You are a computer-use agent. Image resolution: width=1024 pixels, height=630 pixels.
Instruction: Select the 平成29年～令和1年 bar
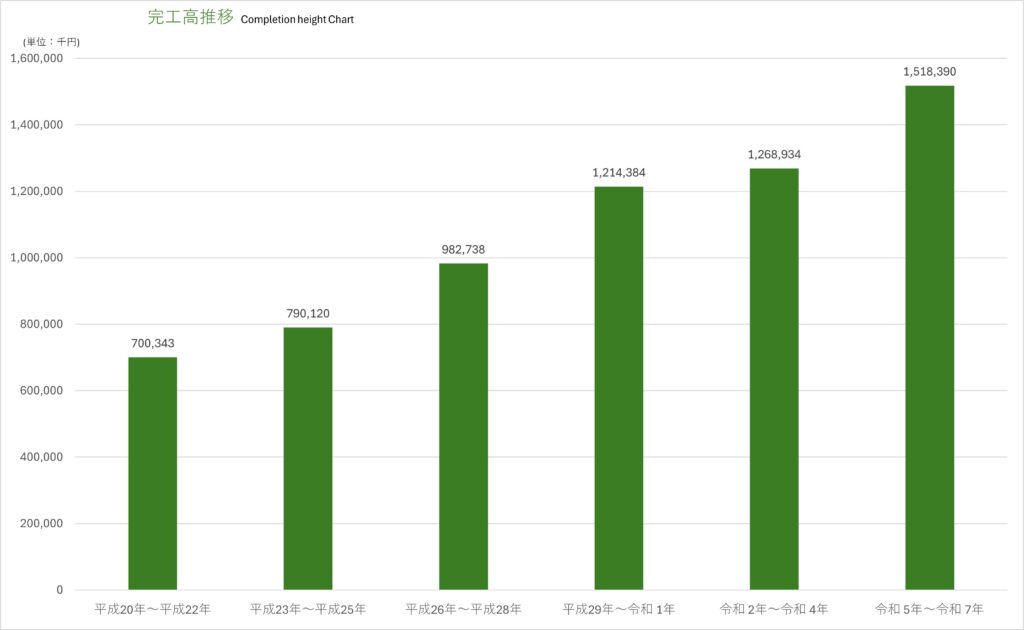618,388
